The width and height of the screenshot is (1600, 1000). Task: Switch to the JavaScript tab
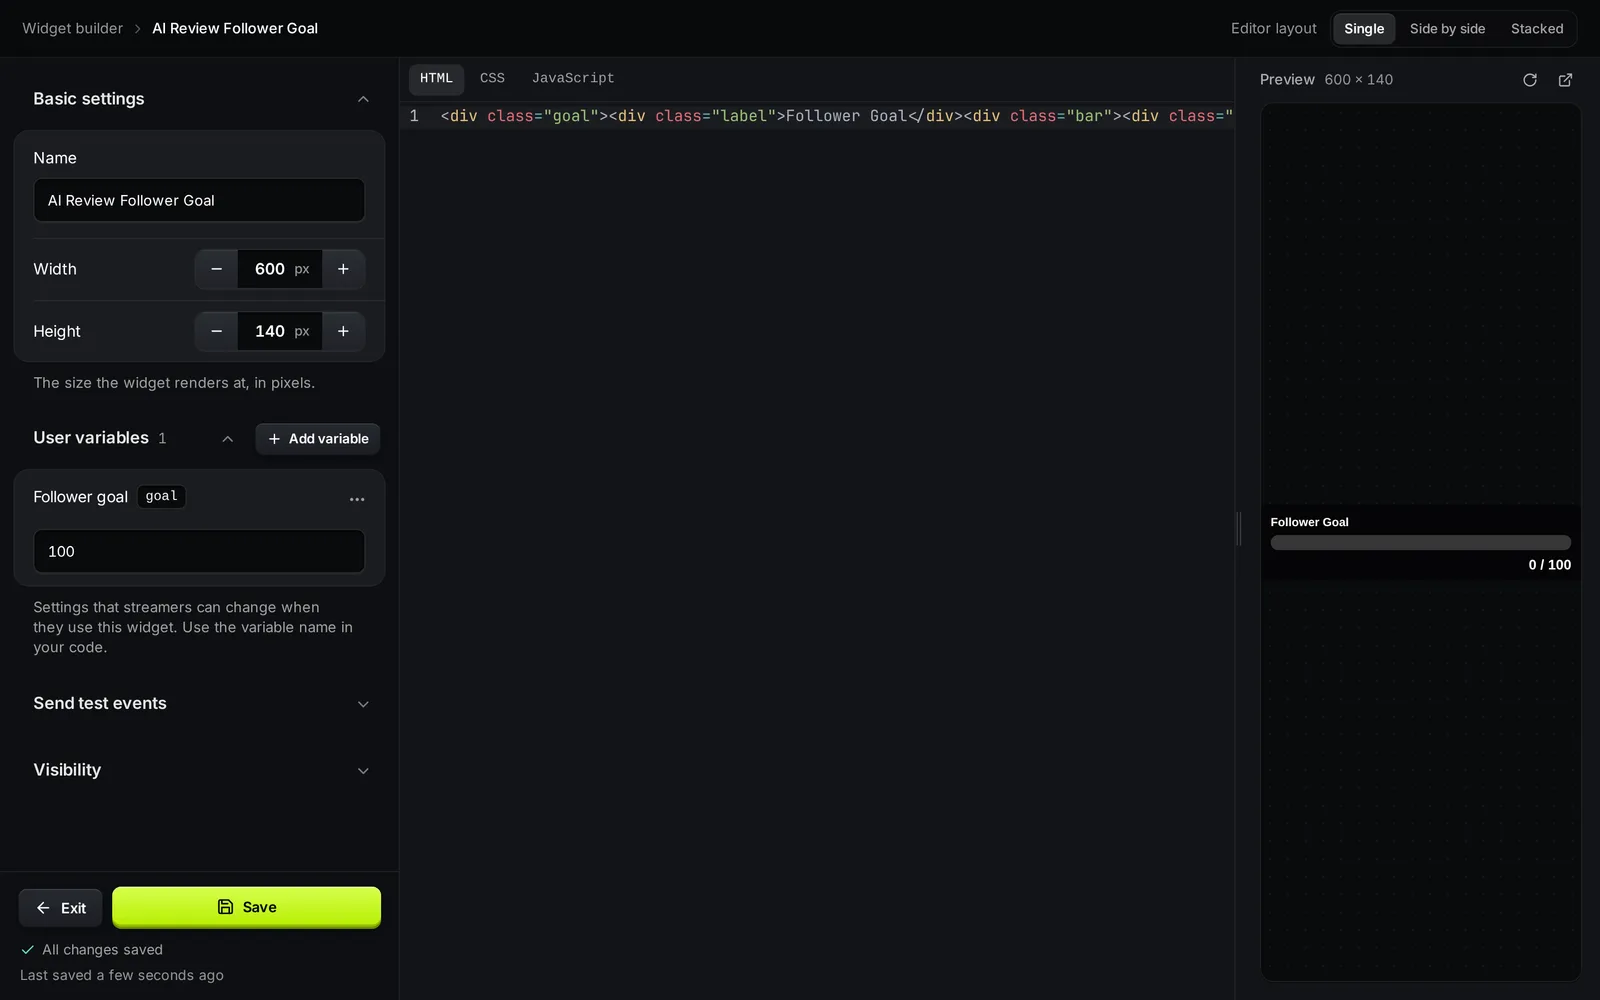coord(573,78)
